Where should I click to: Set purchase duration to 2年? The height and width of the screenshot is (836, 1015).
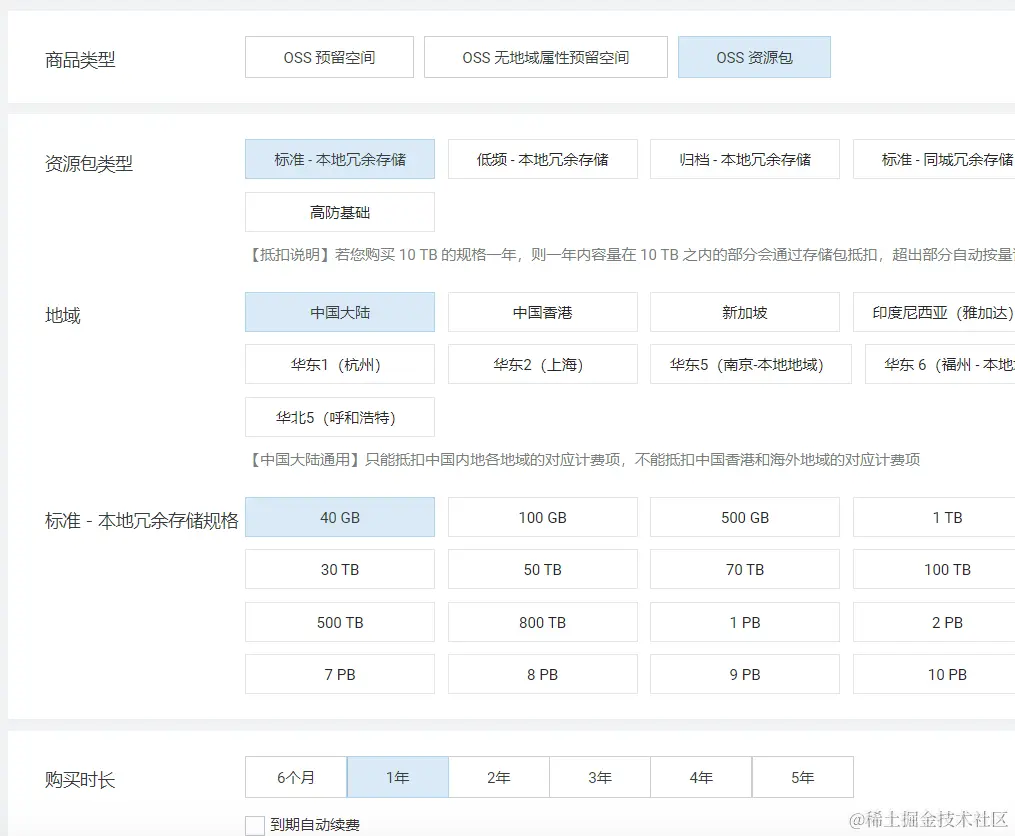pyautogui.click(x=499, y=777)
